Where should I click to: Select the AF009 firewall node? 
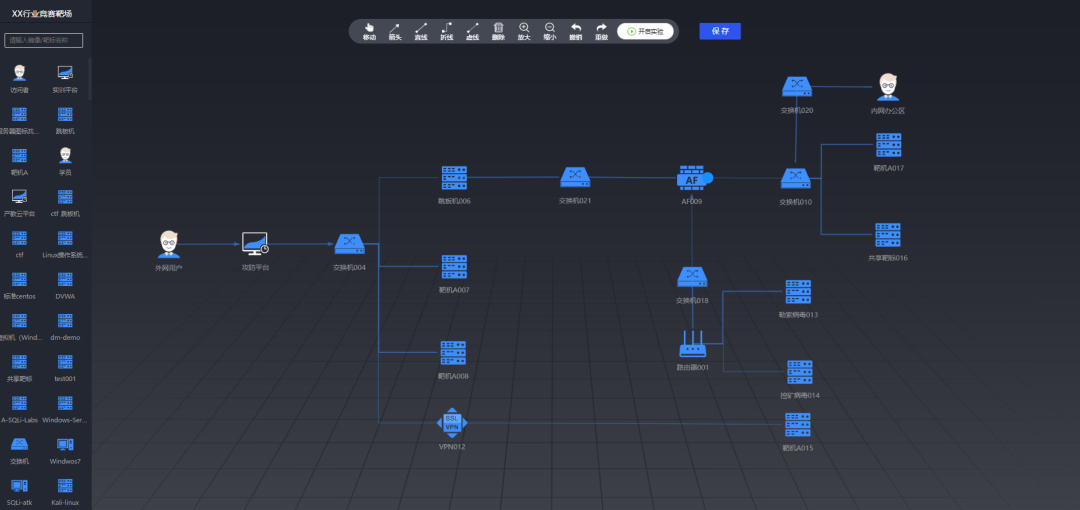pos(693,179)
